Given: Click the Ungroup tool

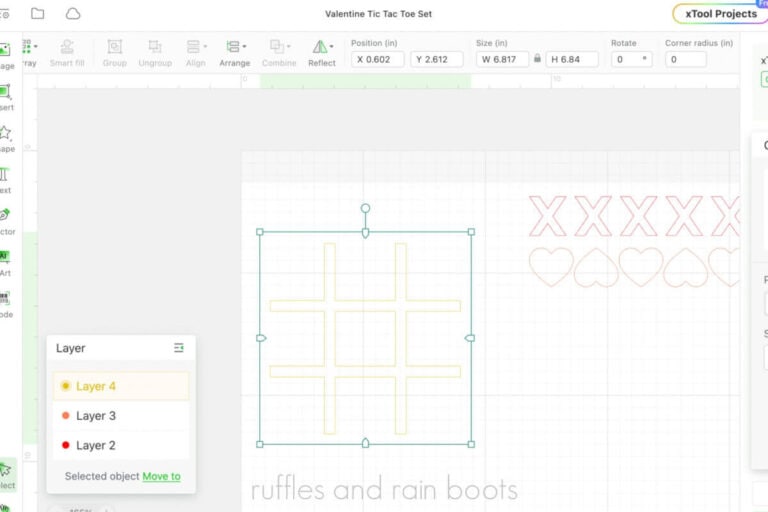Looking at the screenshot, I should click(155, 53).
